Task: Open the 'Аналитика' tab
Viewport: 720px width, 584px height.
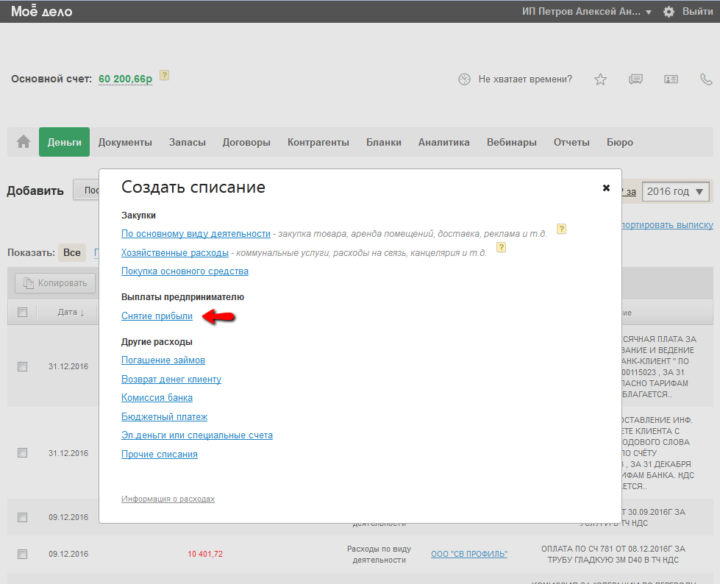Action: (x=444, y=142)
